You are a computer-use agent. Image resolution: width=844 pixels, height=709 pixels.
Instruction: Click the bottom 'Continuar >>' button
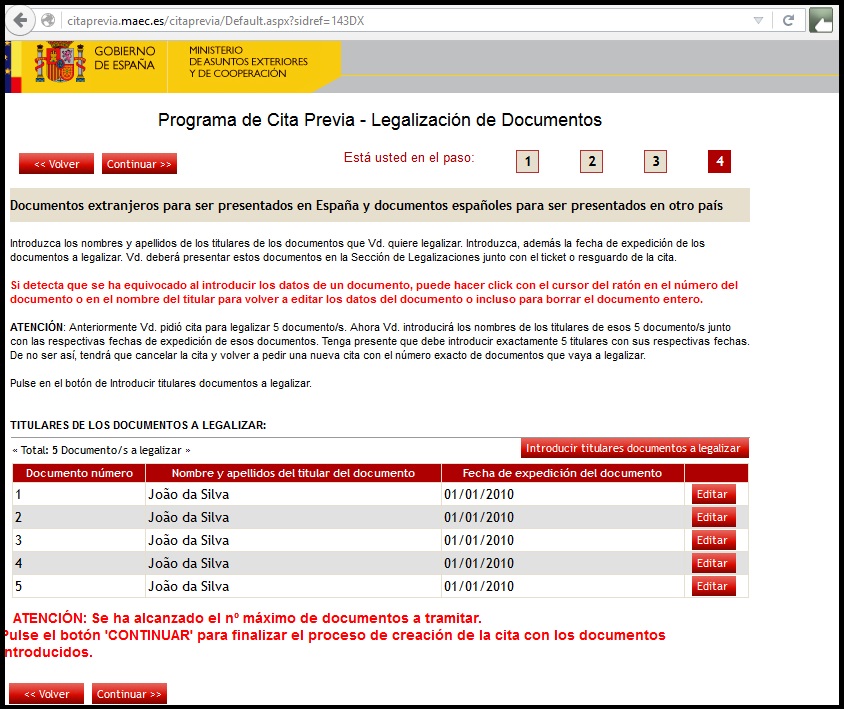pyautogui.click(x=129, y=694)
